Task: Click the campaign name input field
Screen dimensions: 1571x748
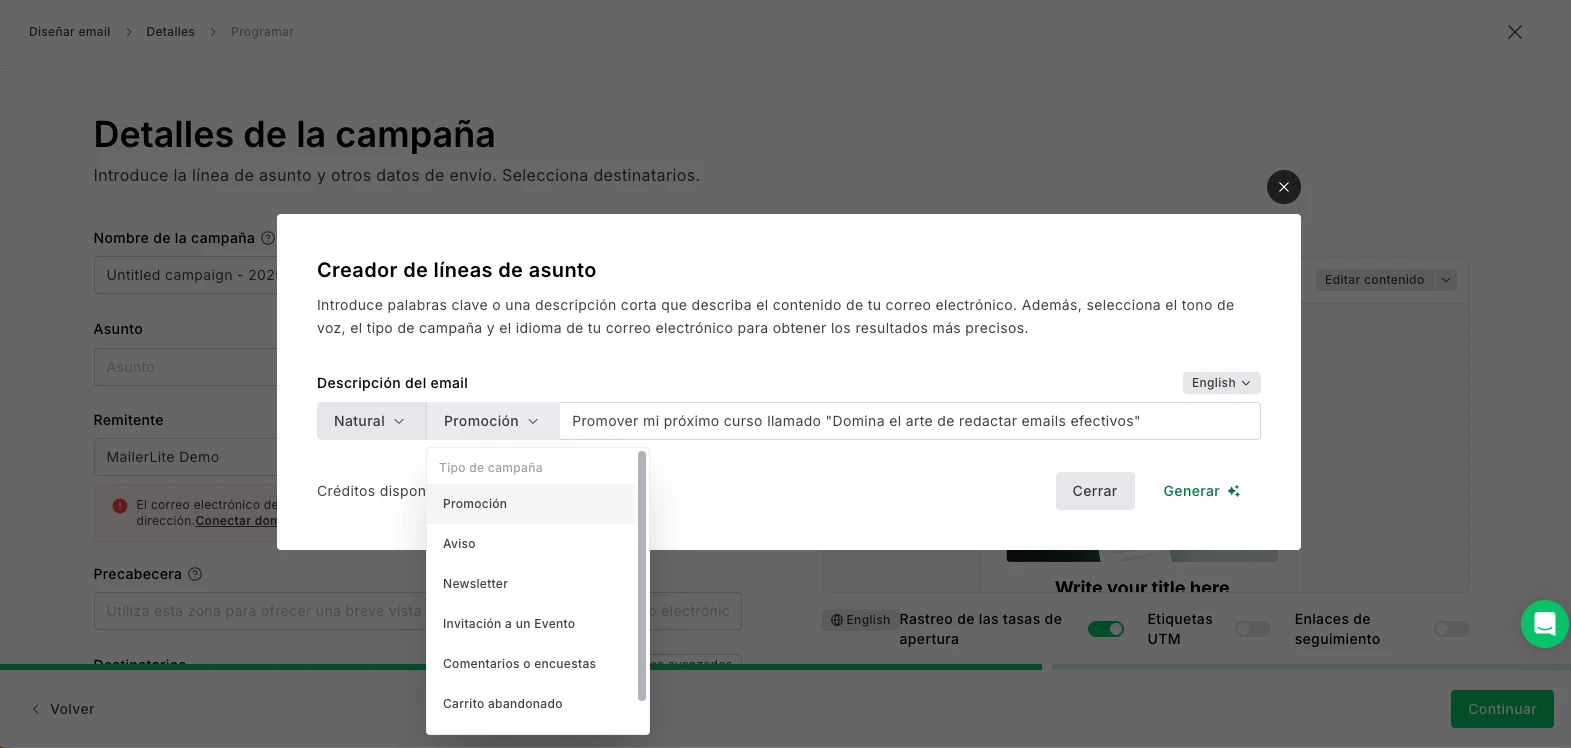Action: coord(185,275)
